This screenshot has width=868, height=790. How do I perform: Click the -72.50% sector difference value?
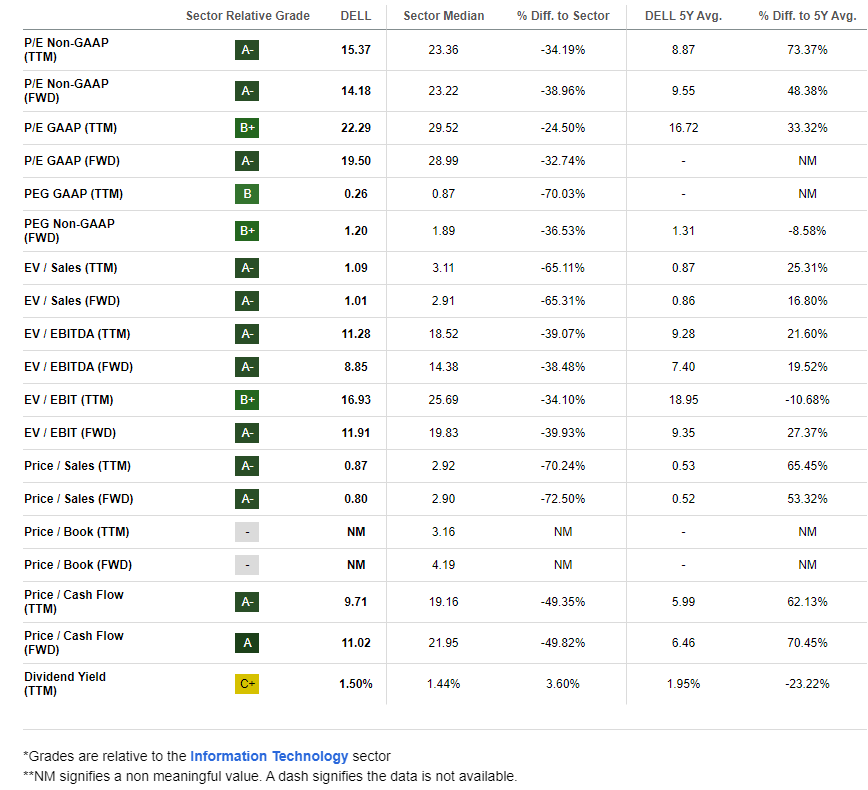(x=563, y=499)
